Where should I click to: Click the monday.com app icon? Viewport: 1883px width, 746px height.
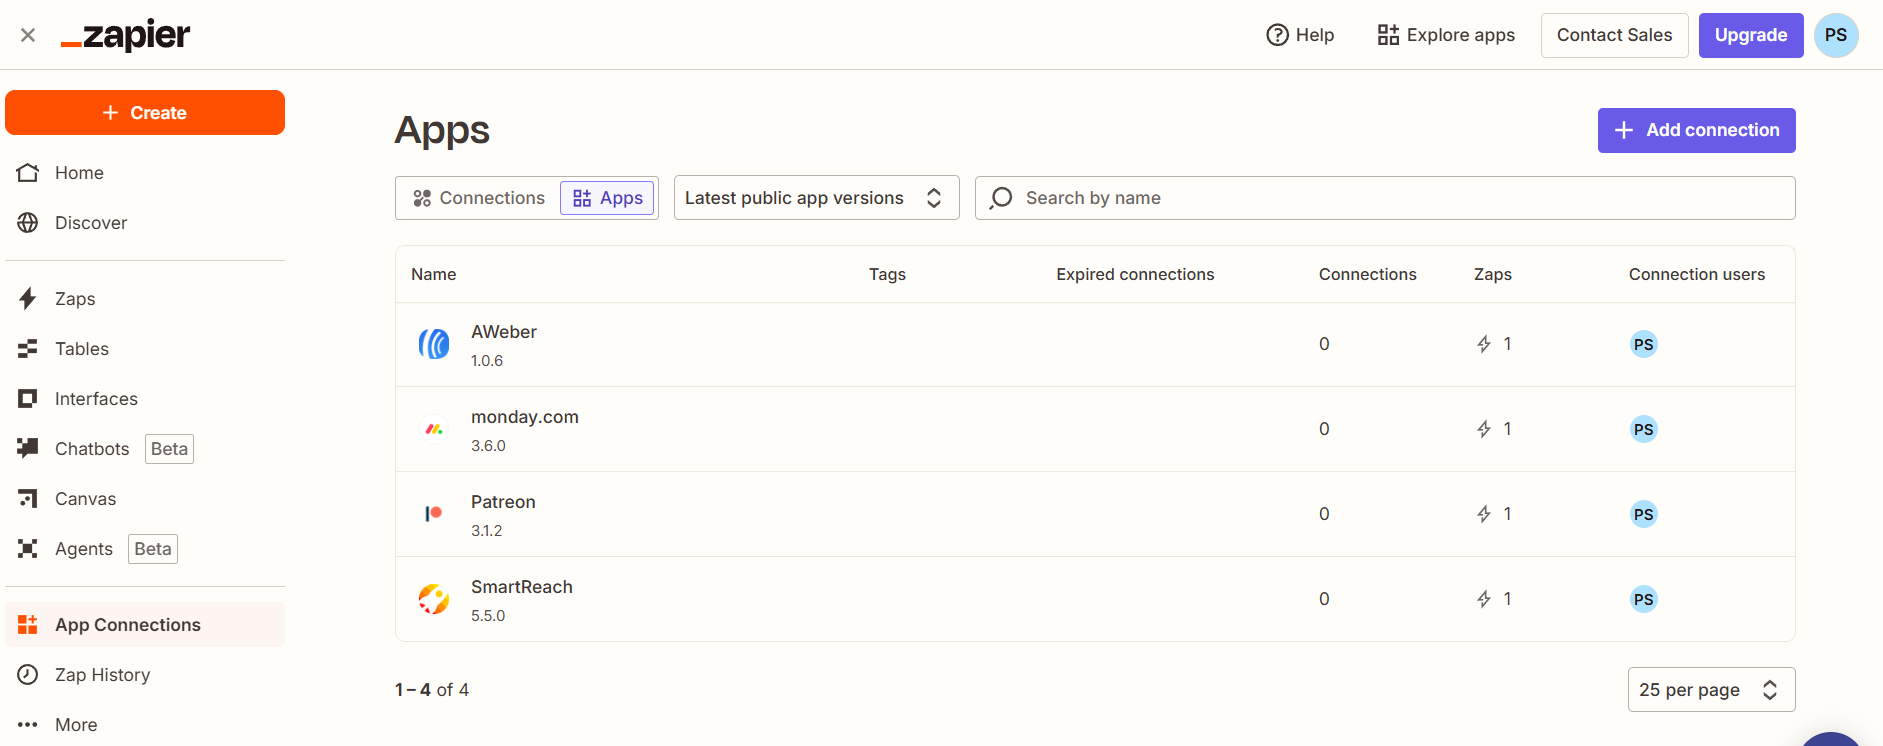(x=434, y=429)
